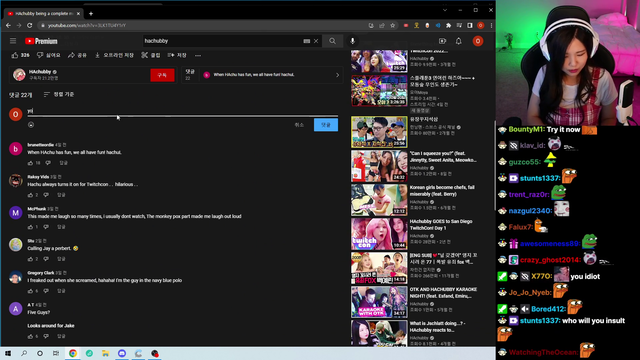Open the create video camera icon
The image size is (640, 360).
[x=442, y=41]
